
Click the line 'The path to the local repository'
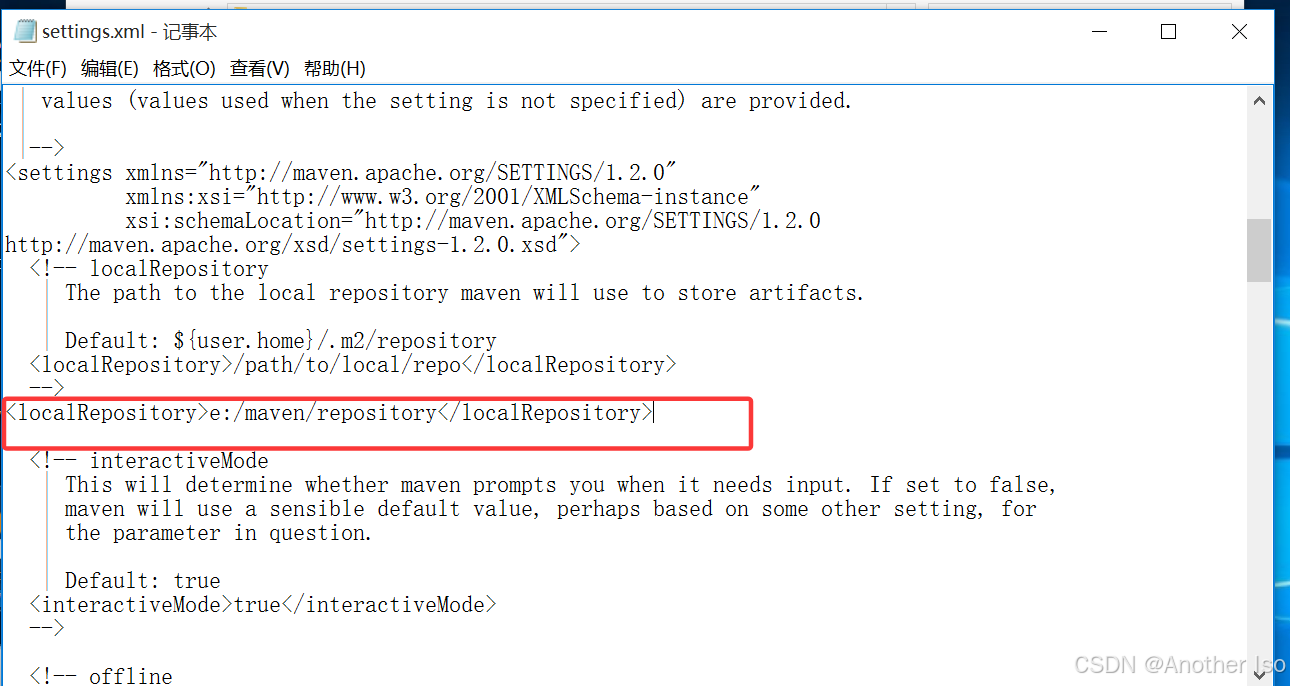tap(464, 293)
